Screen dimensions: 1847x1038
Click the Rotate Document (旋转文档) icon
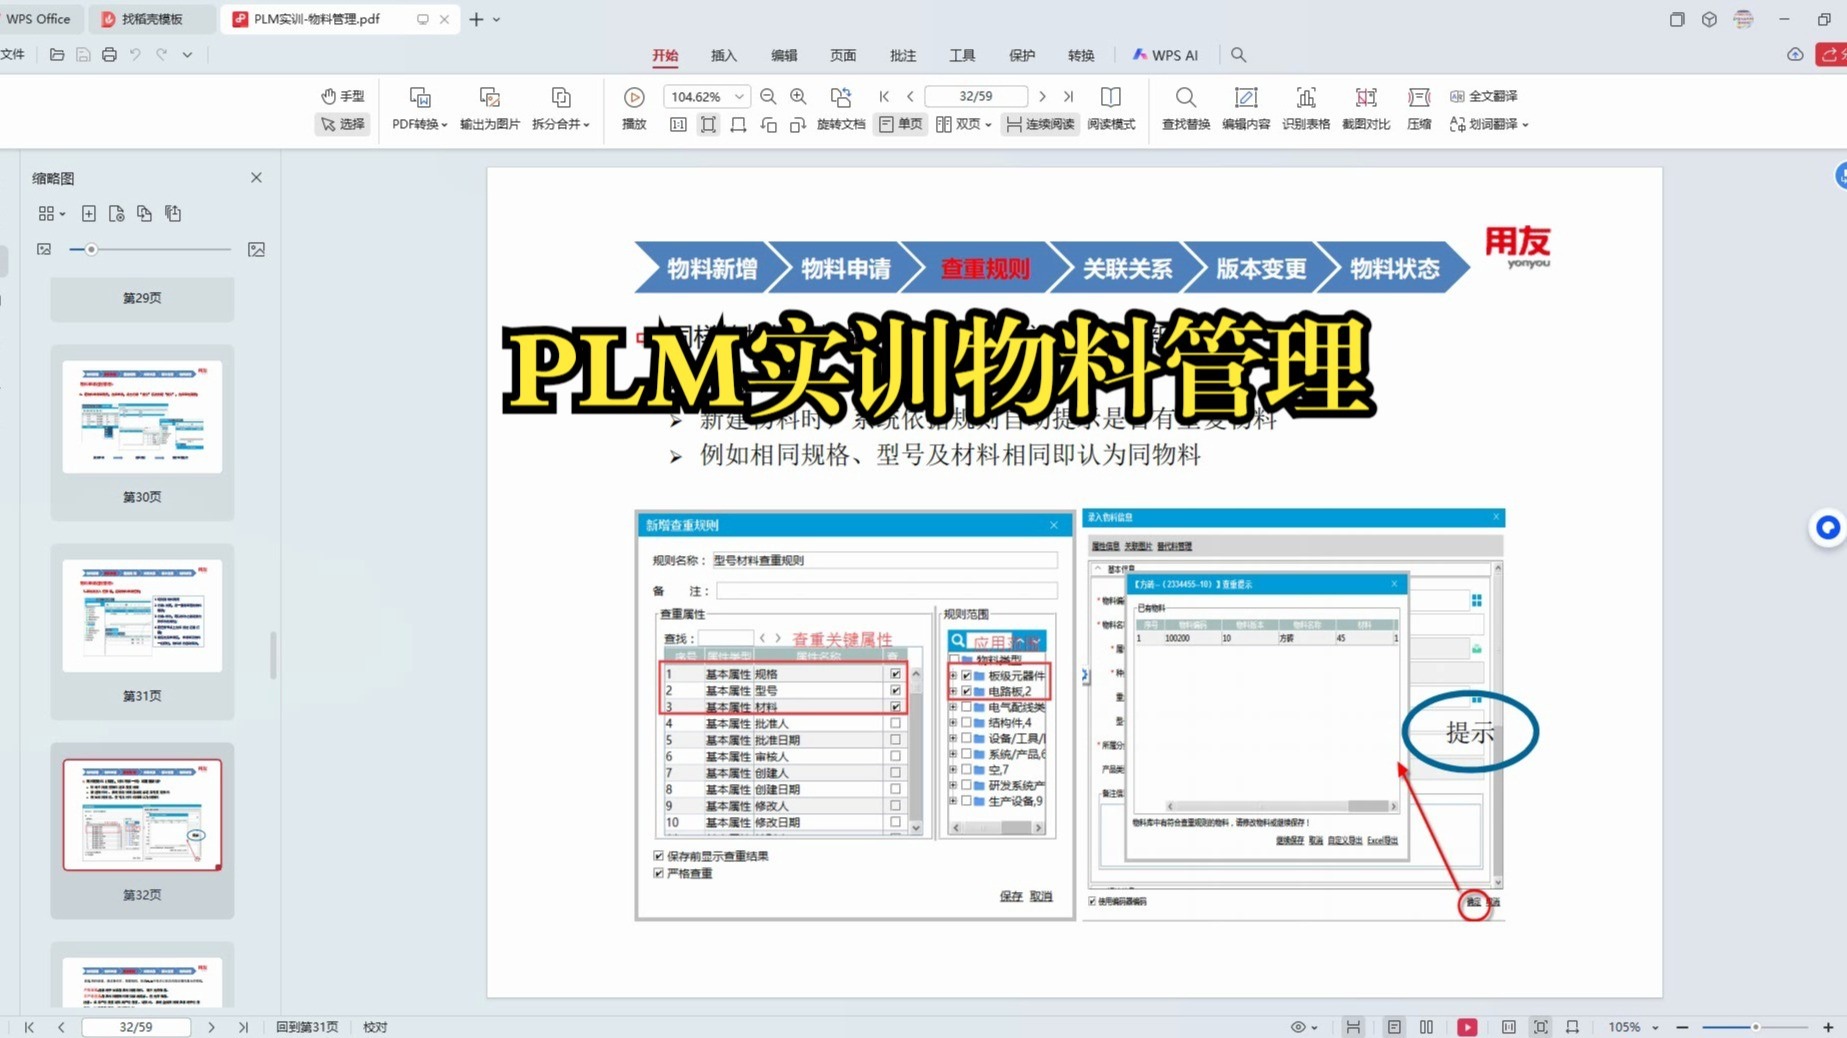(x=841, y=97)
